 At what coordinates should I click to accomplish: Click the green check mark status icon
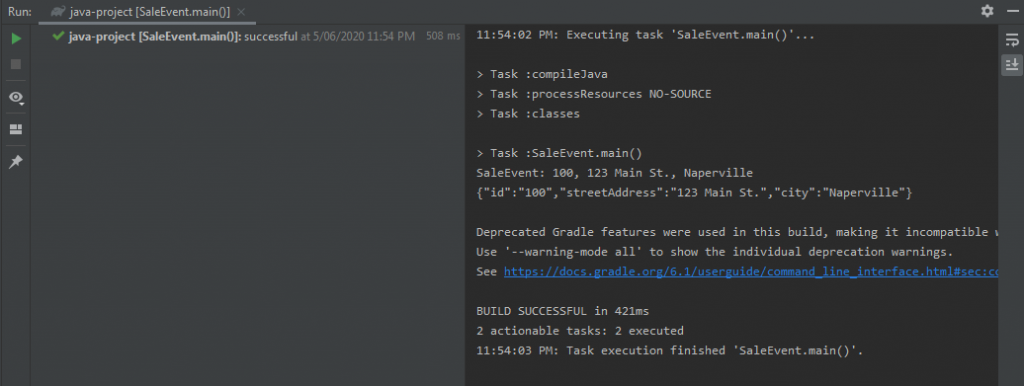58,36
